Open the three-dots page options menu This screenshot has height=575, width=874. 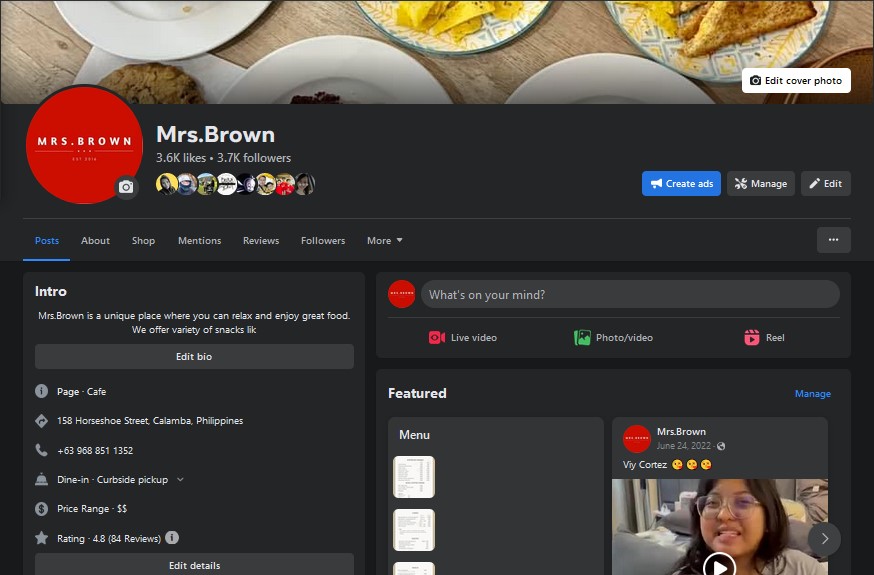click(x=833, y=240)
